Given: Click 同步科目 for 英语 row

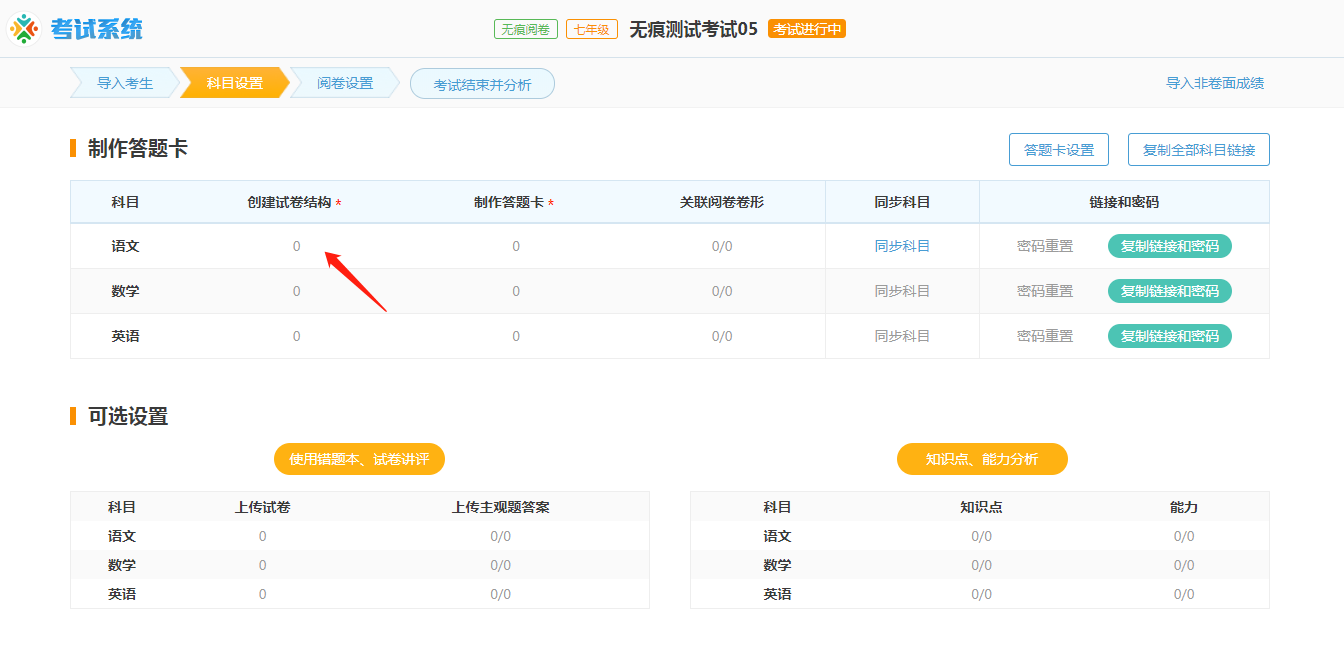Looking at the screenshot, I should click(x=902, y=336).
